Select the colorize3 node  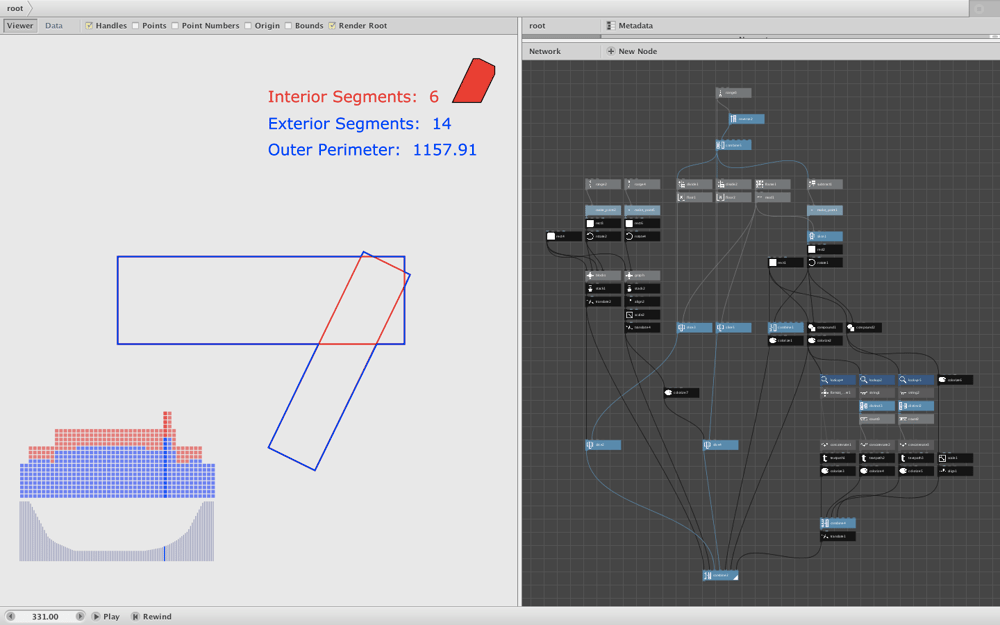(x=838, y=471)
